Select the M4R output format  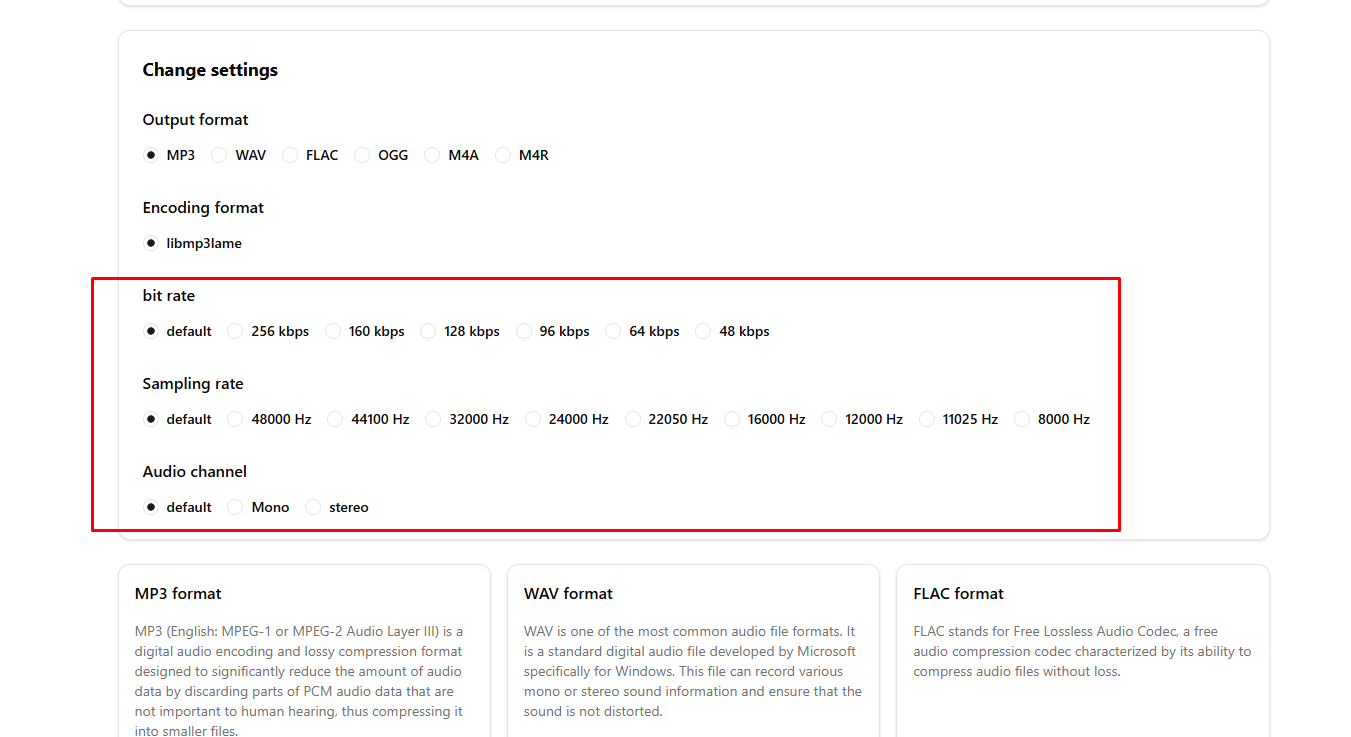click(502, 155)
